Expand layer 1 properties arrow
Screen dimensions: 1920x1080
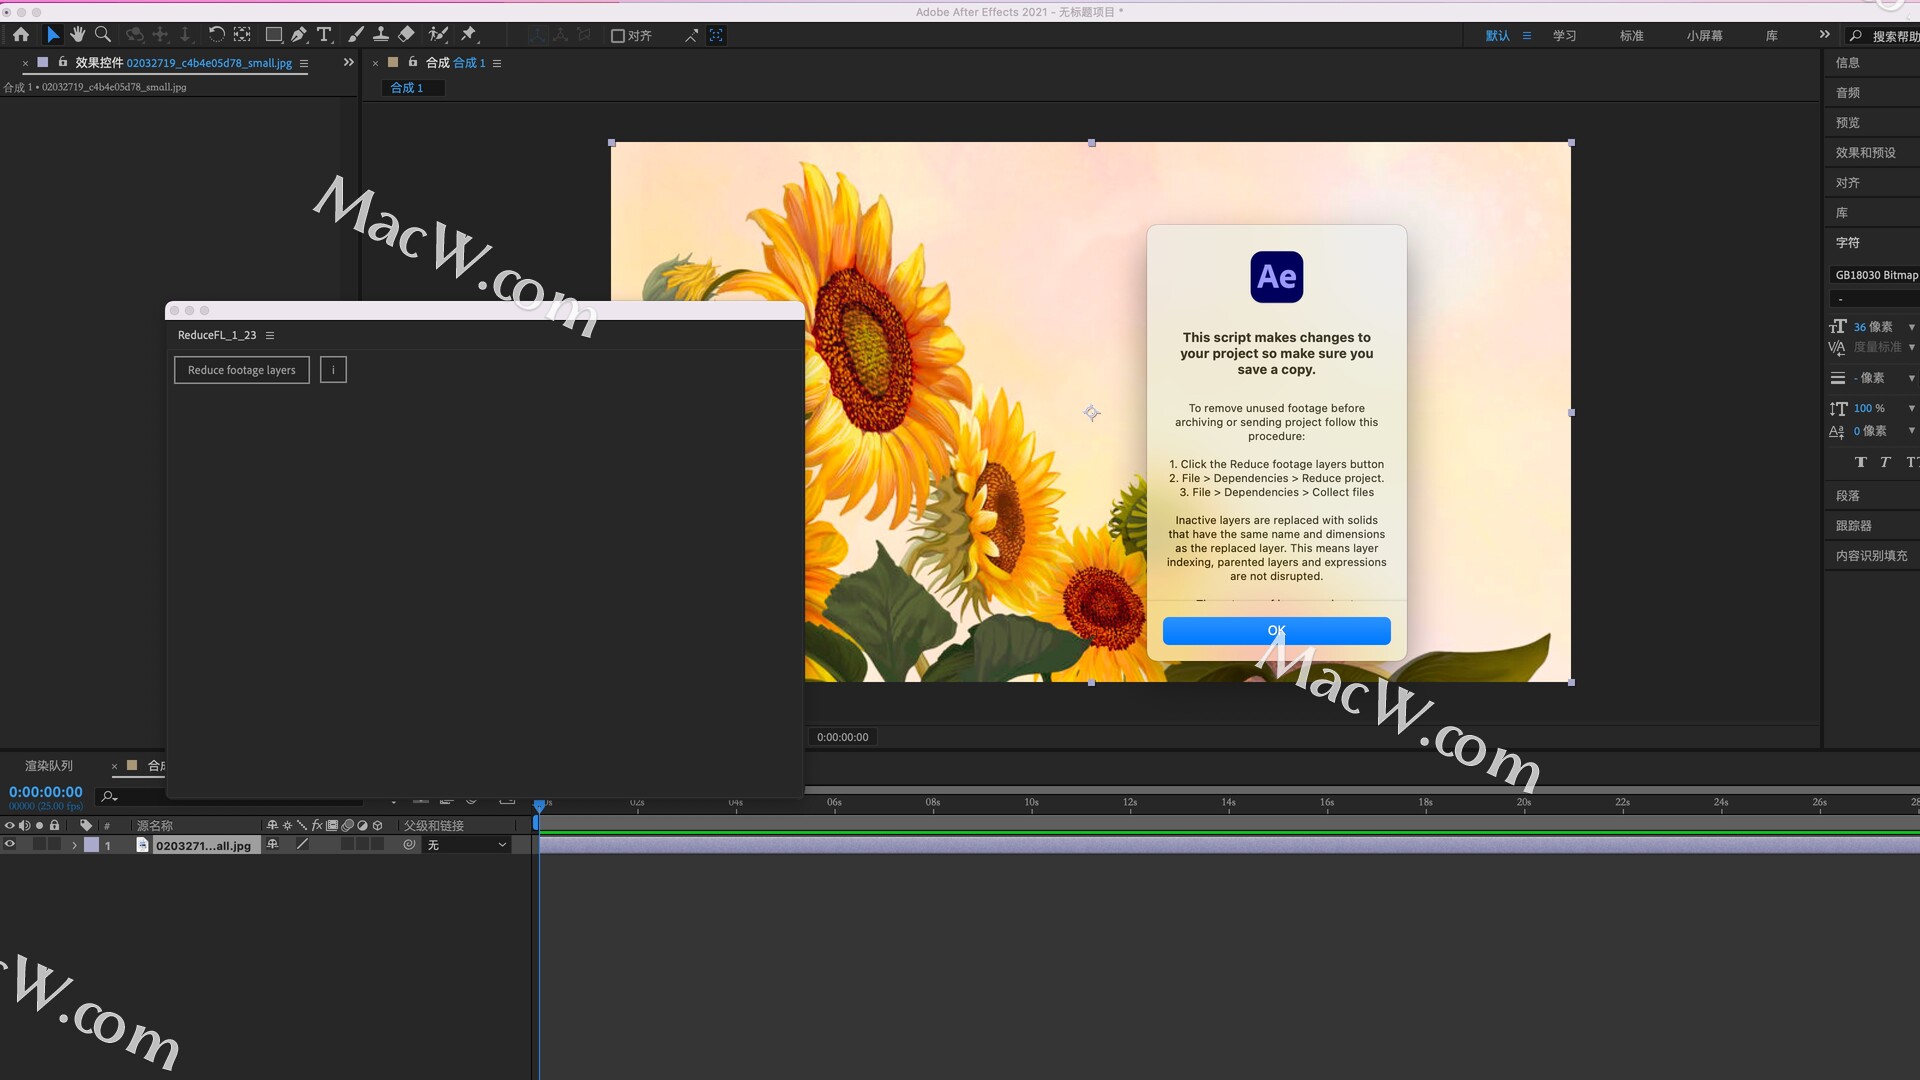(74, 845)
